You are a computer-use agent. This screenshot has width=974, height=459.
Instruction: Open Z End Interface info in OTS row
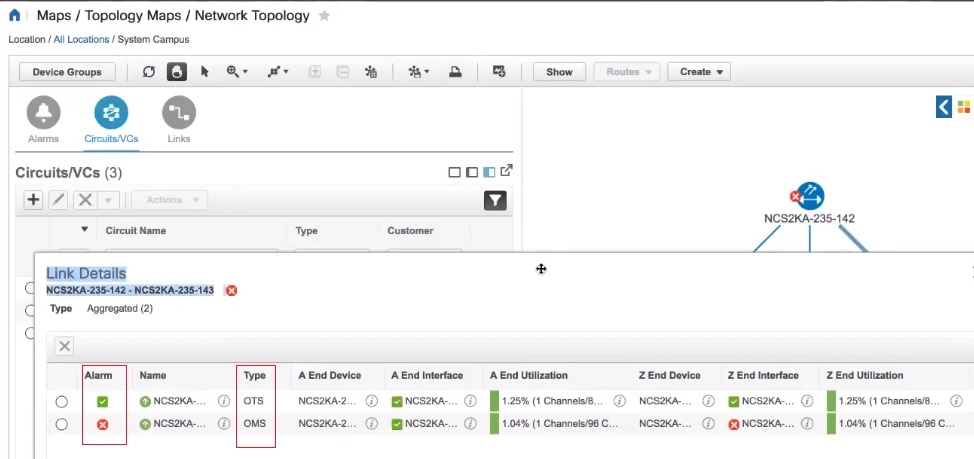coord(806,401)
